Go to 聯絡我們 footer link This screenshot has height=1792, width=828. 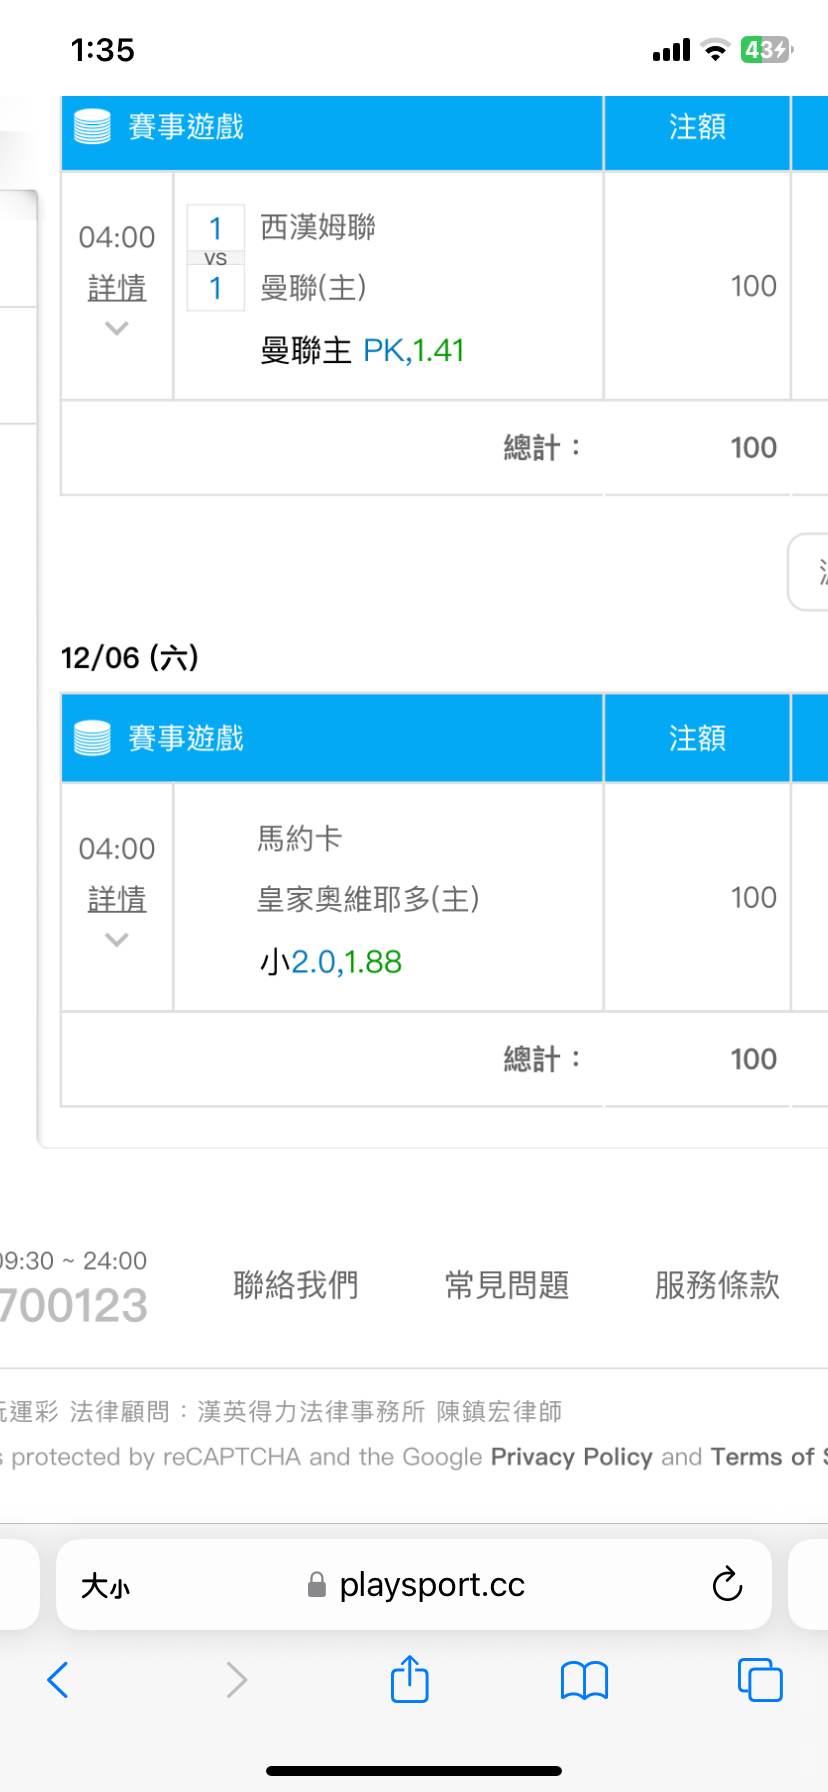(295, 1285)
